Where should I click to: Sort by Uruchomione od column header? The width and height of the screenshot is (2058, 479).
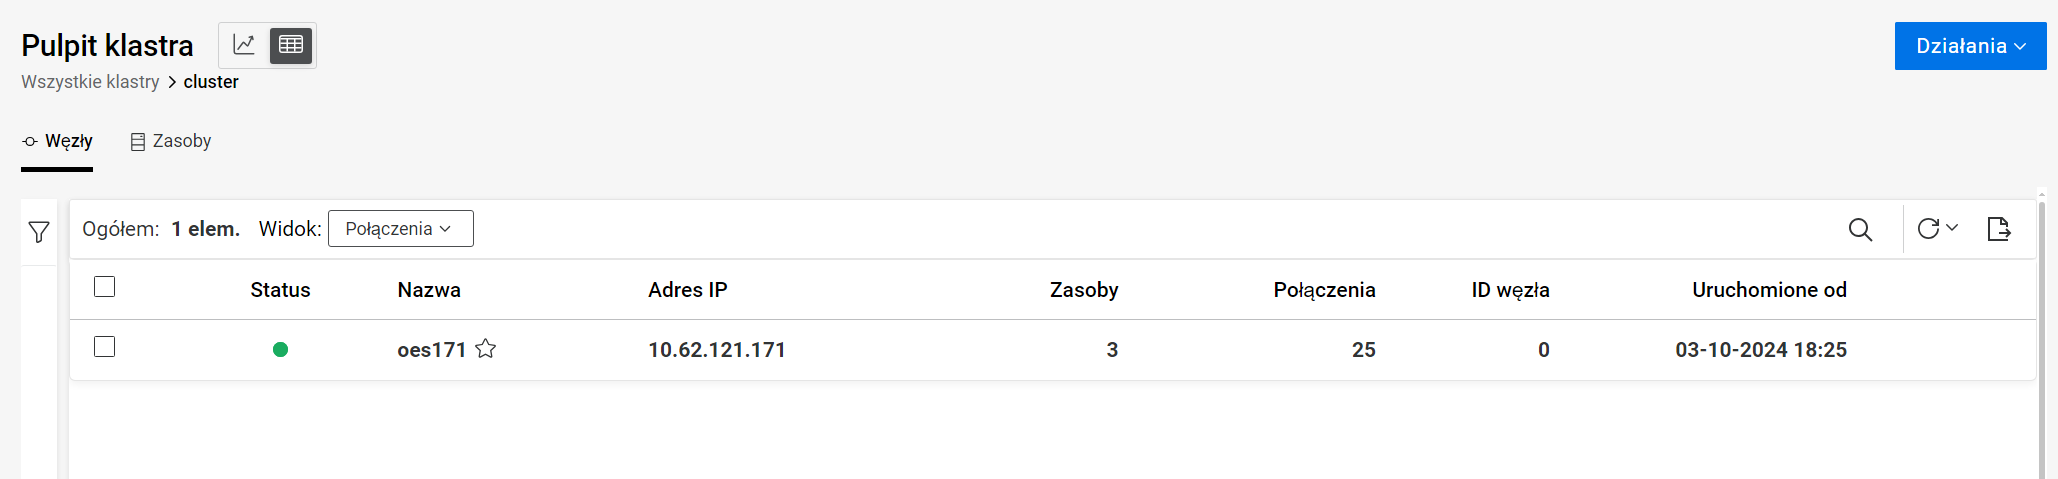coord(1768,290)
